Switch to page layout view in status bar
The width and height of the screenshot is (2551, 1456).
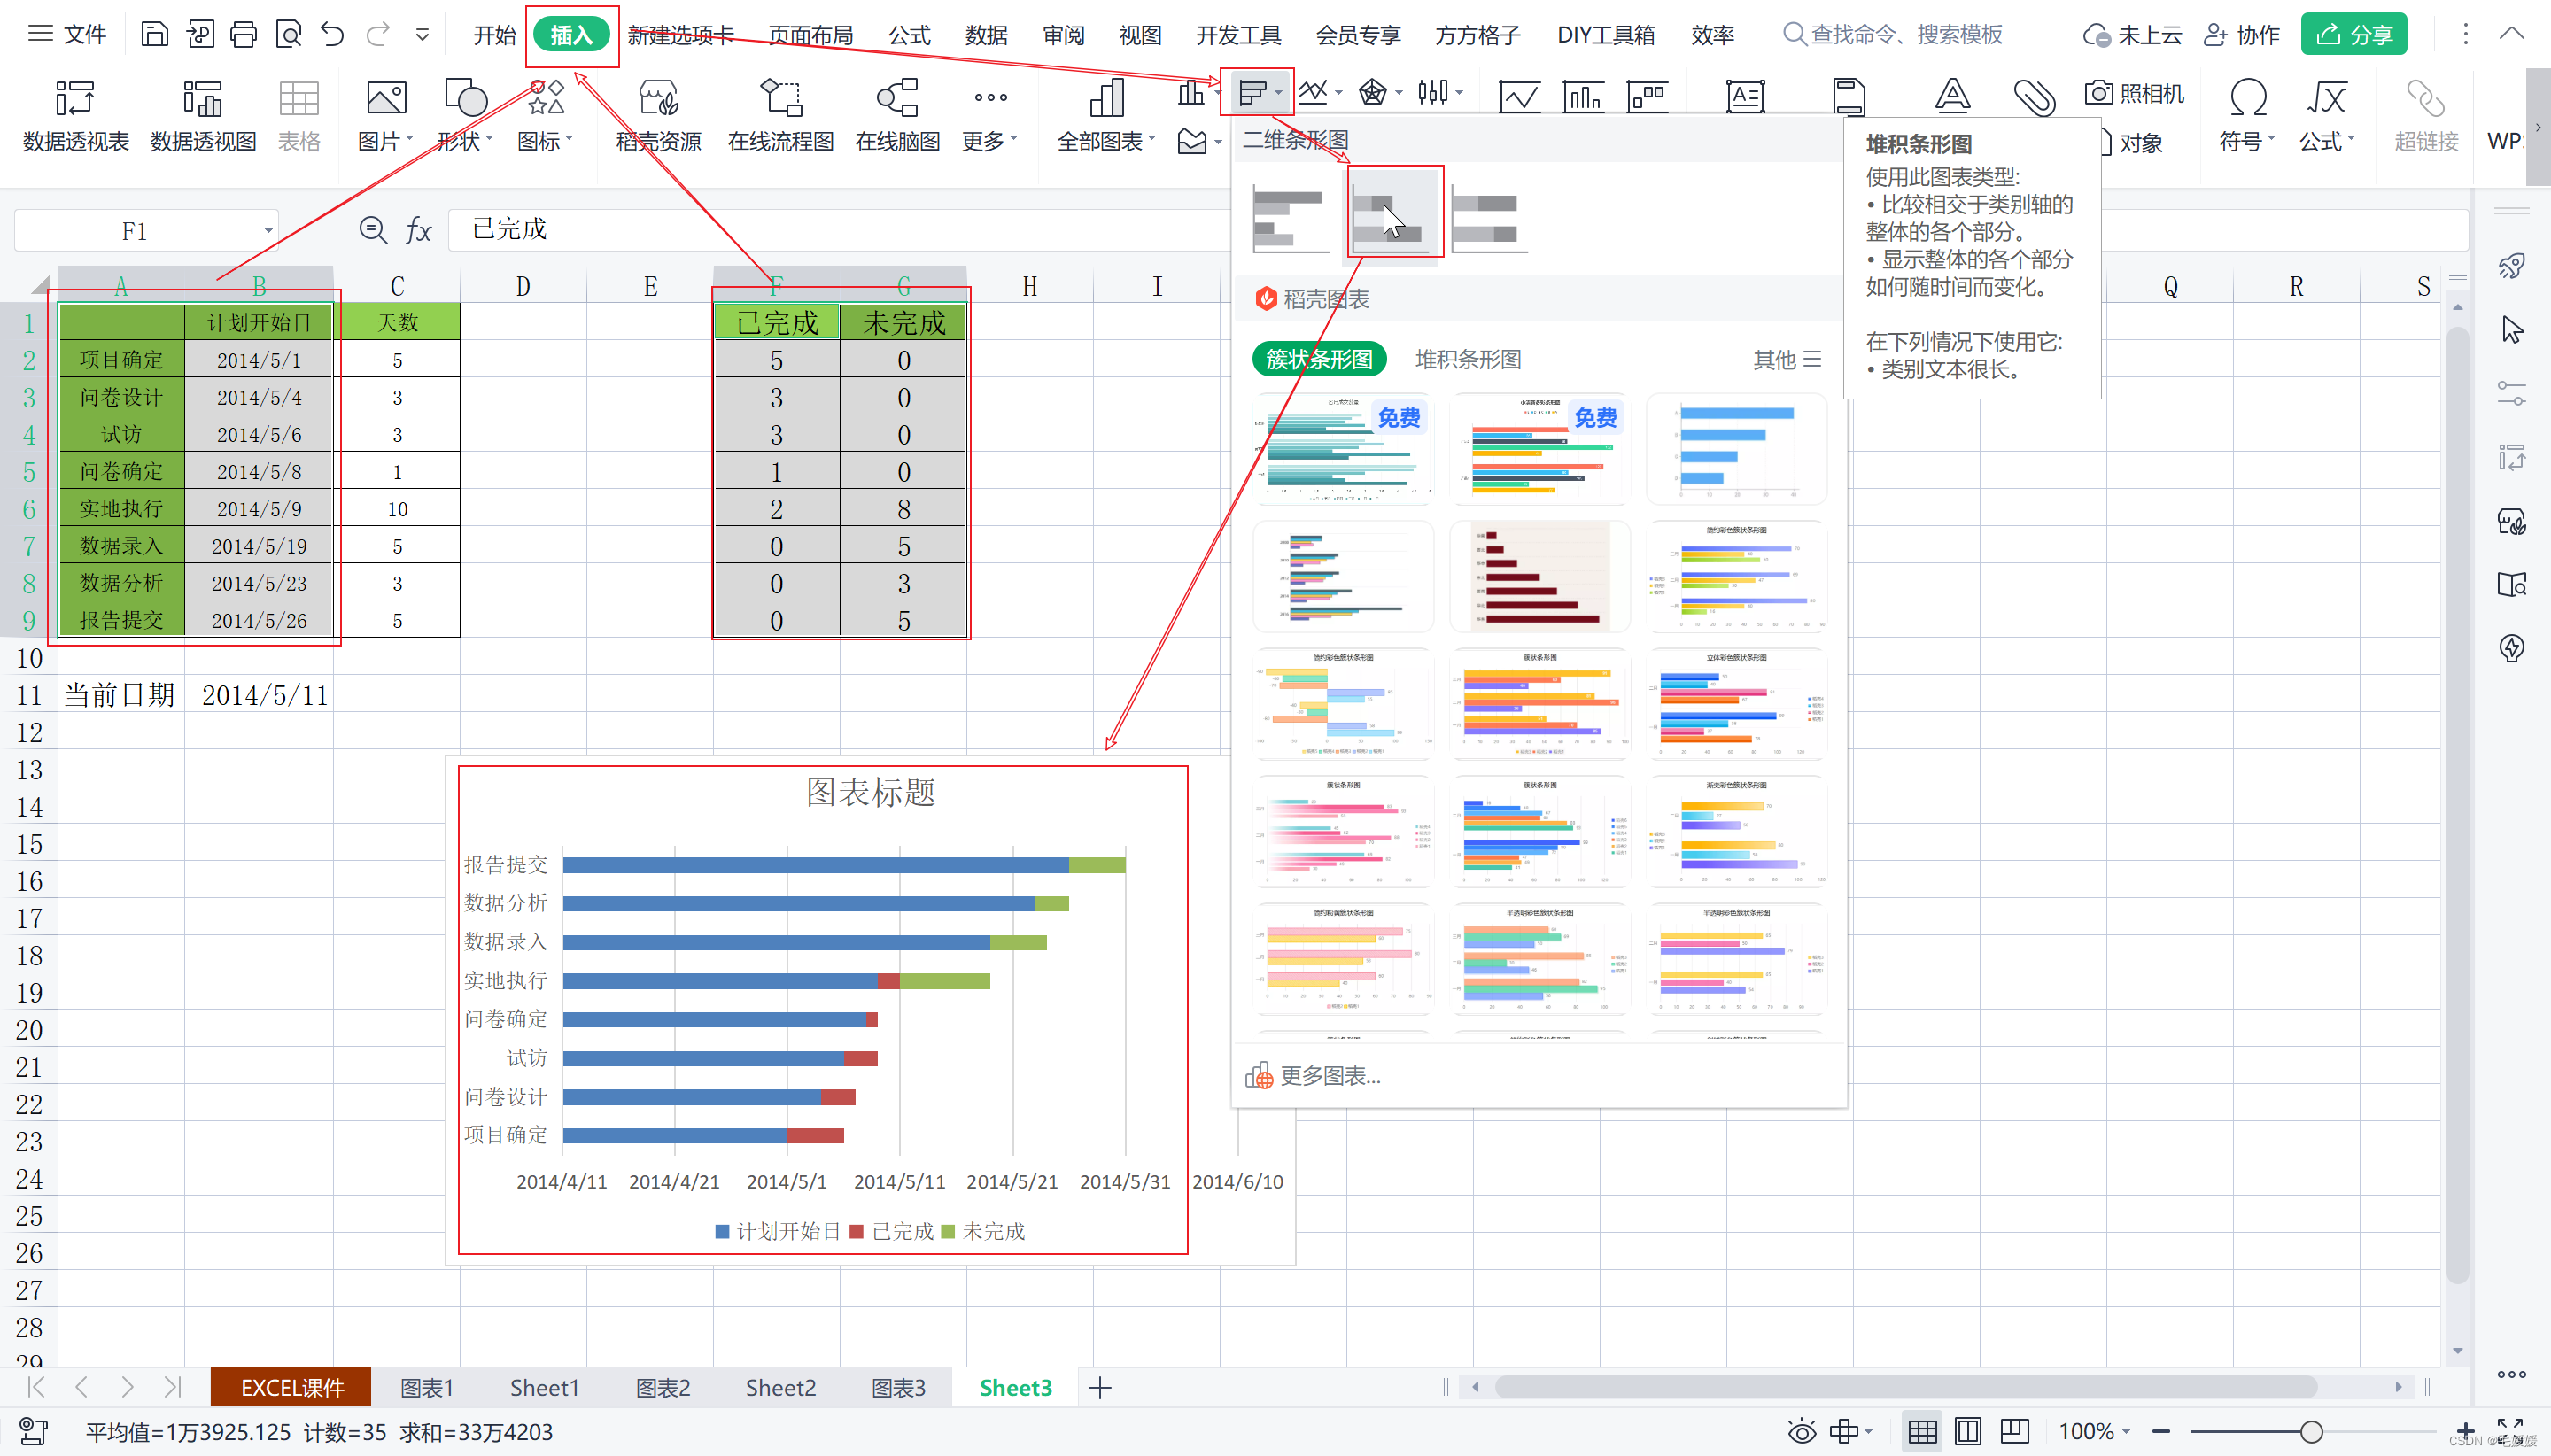point(1967,1431)
